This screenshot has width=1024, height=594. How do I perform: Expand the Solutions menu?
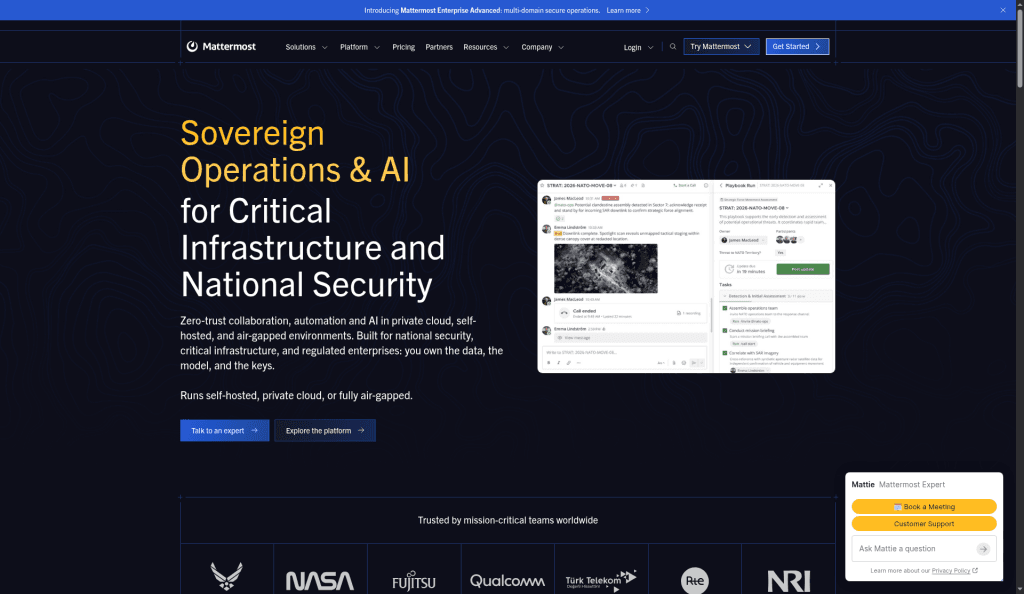pyautogui.click(x=306, y=47)
